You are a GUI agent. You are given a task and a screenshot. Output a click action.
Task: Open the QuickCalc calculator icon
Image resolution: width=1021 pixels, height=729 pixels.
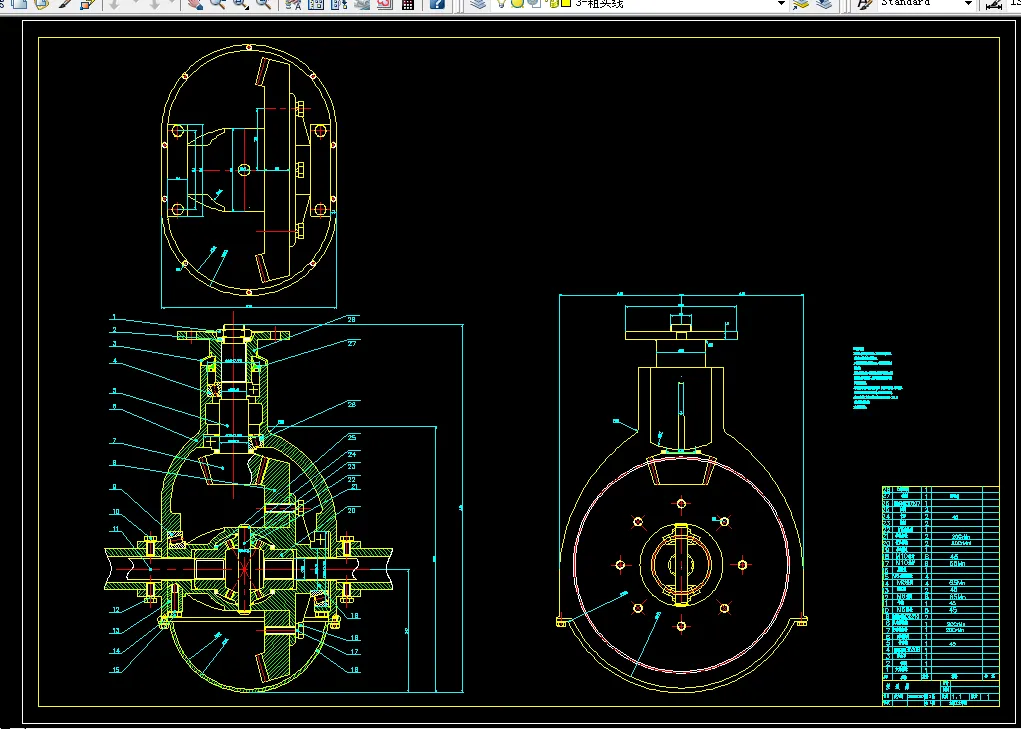(x=408, y=3)
